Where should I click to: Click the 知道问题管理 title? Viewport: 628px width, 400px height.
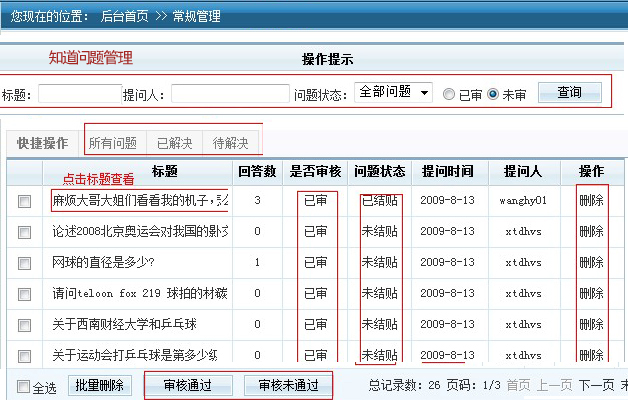coord(91,58)
